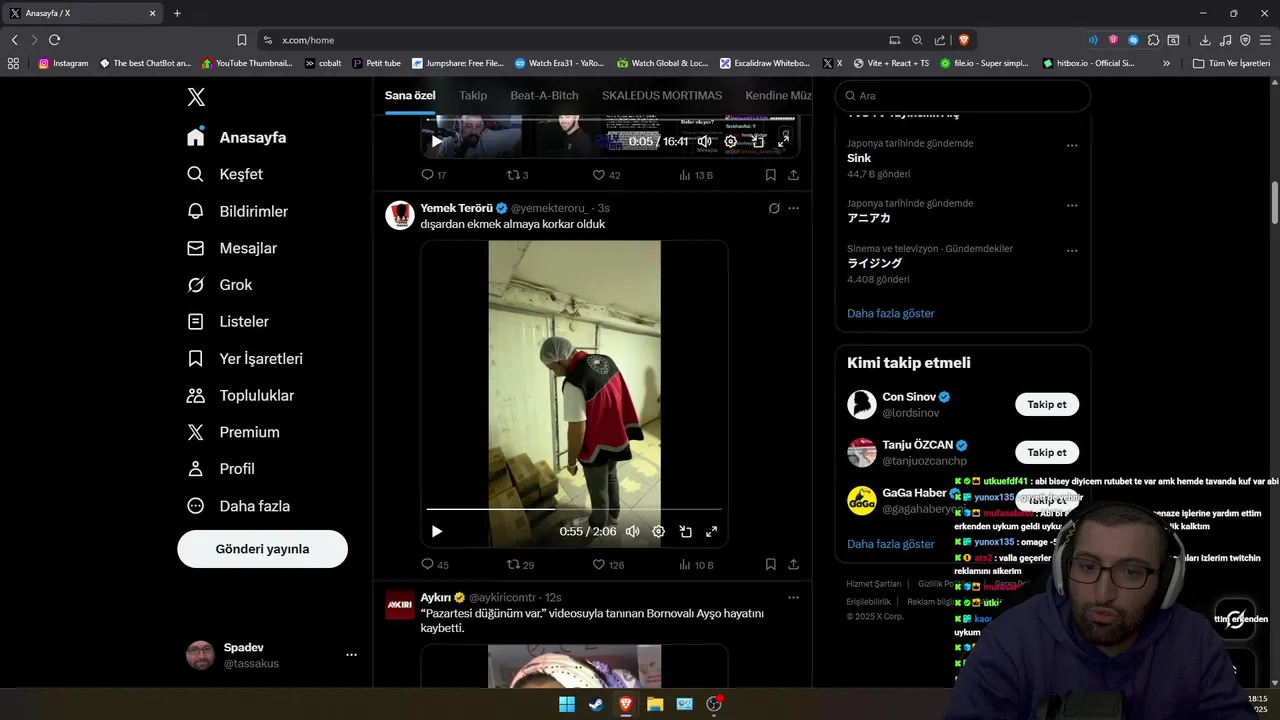
Task: Reply to top post (17)
Action: (434, 175)
